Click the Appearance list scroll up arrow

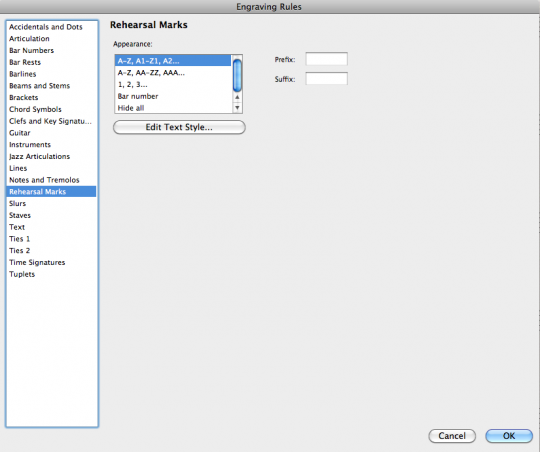click(x=237, y=97)
